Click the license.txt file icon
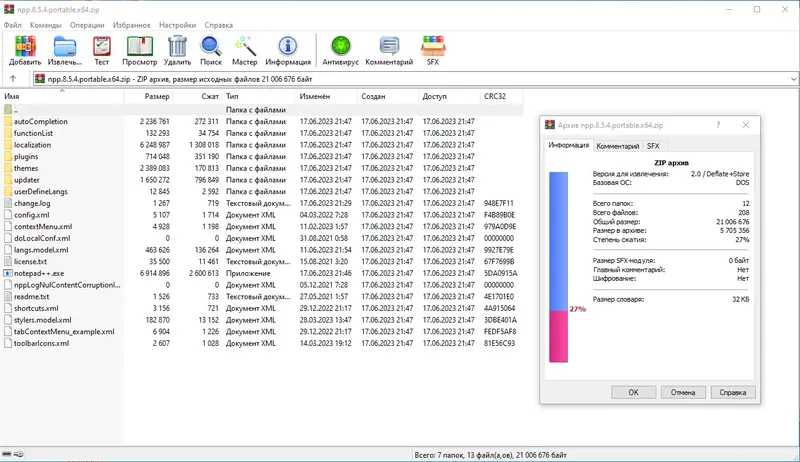The height and width of the screenshot is (462, 800). pos(8,262)
